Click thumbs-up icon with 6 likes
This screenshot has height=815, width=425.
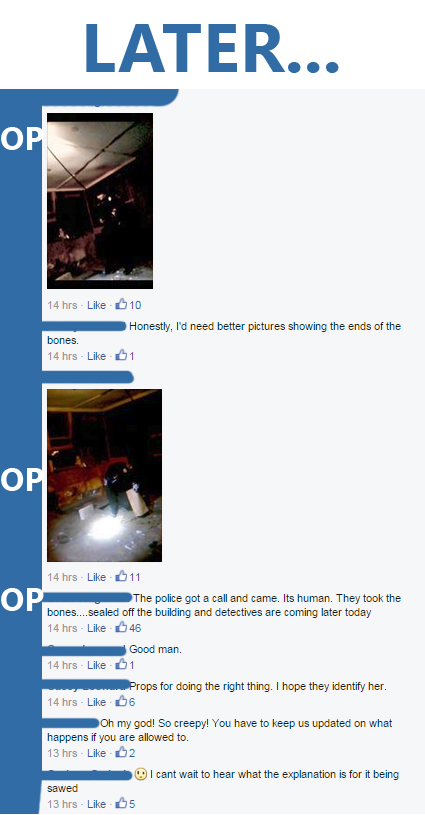click(121, 701)
